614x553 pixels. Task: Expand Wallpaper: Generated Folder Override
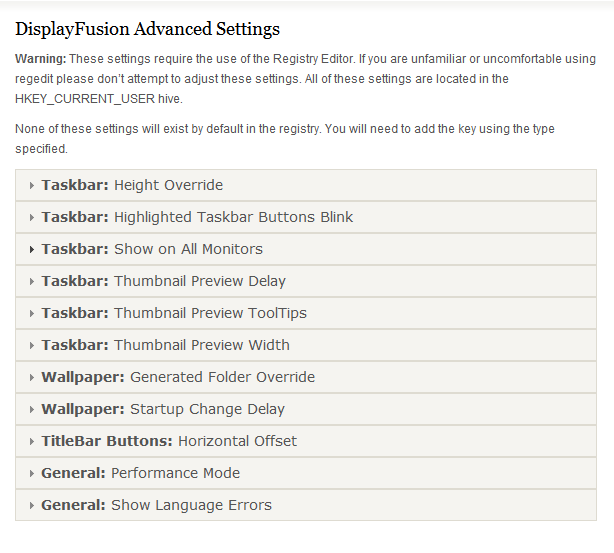pos(178,377)
